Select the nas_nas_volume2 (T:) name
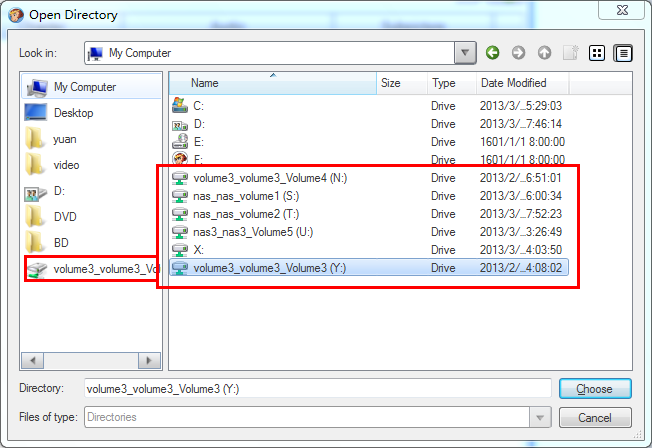652x448 pixels. (246, 214)
